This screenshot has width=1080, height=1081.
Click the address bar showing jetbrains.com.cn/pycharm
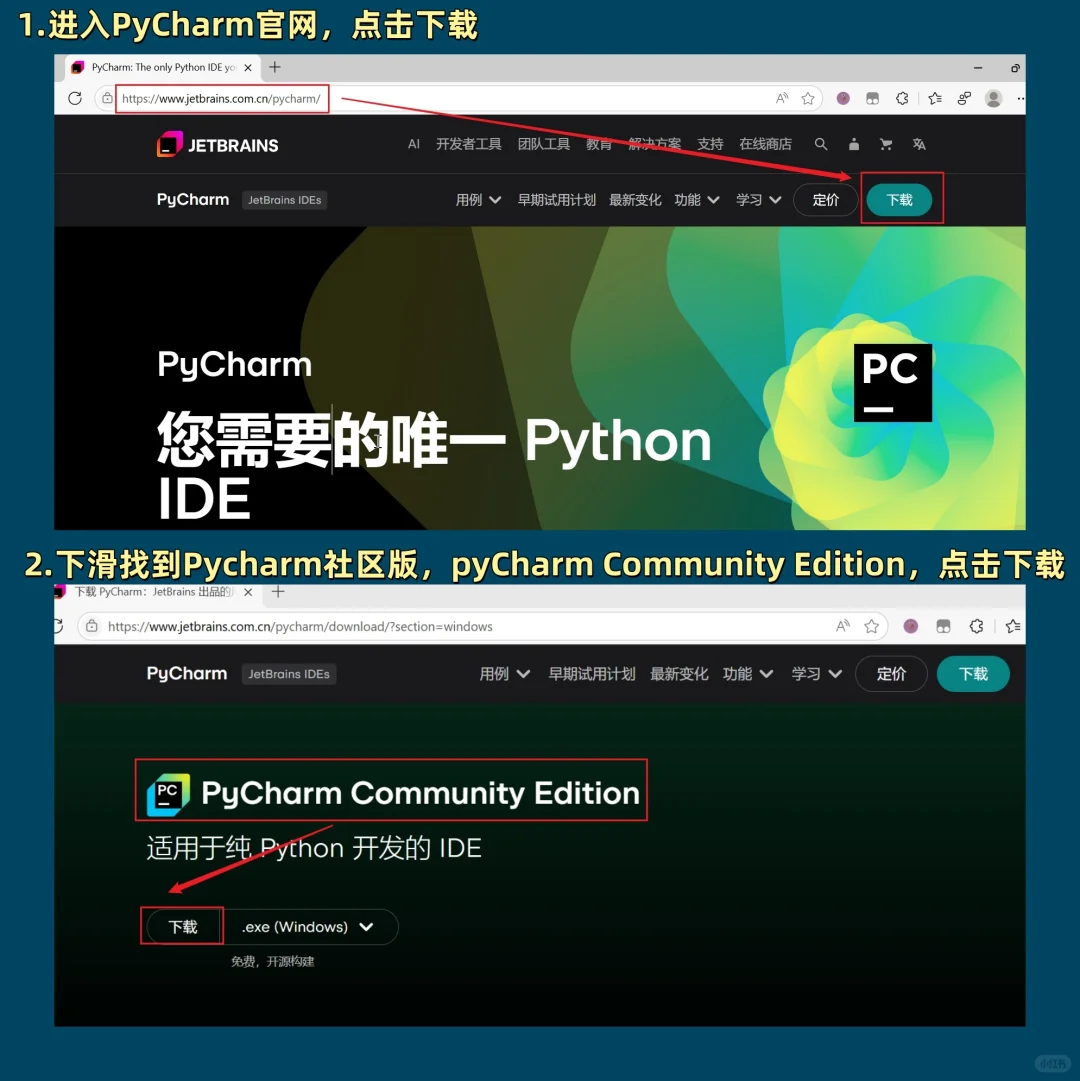click(222, 98)
